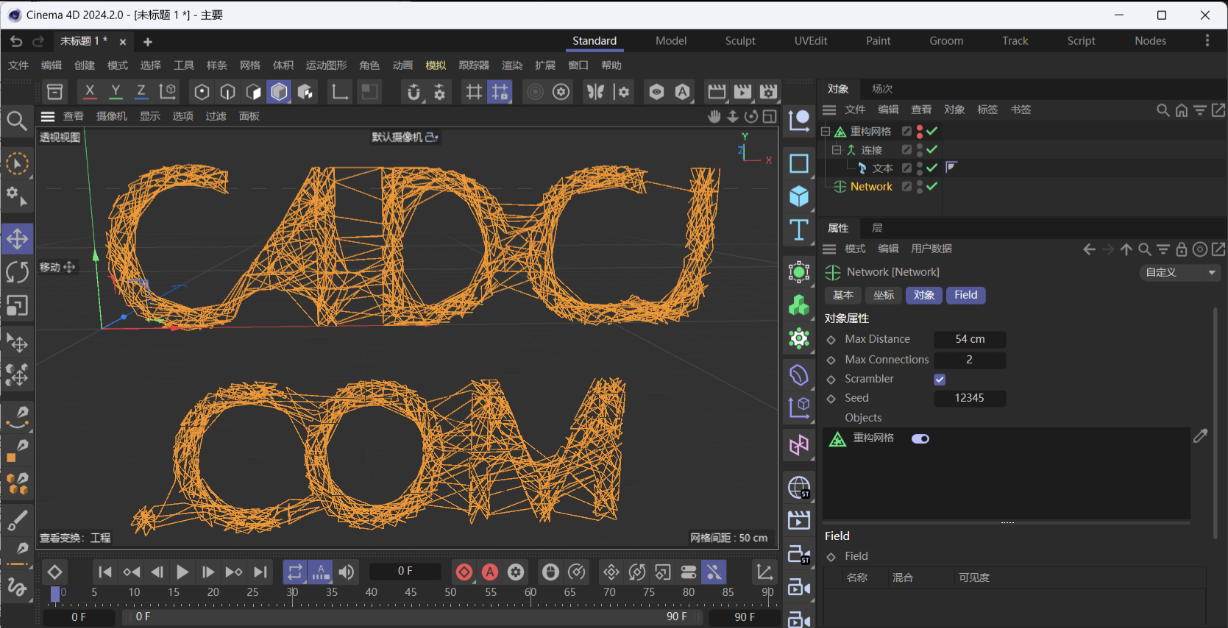
Task: Click the magnet snap enable icon
Action: 415,92
